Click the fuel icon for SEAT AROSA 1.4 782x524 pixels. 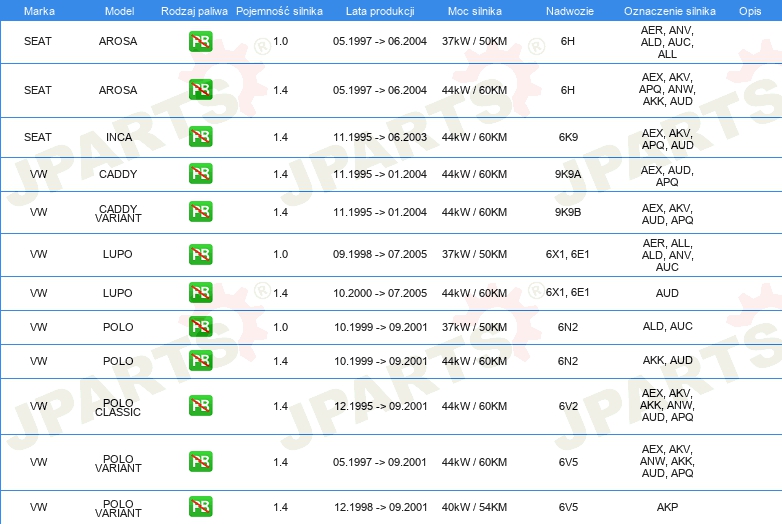[200, 90]
